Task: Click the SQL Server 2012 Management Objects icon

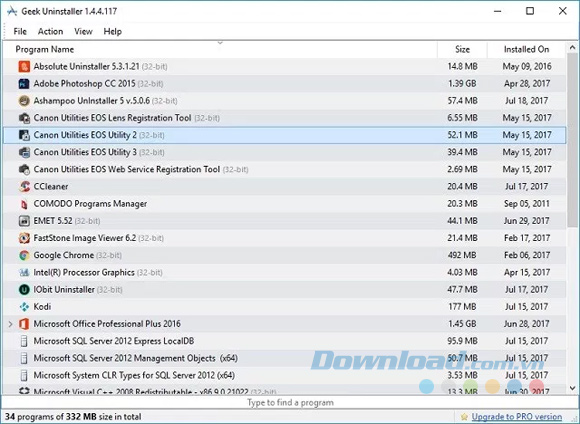Action: coord(24,358)
